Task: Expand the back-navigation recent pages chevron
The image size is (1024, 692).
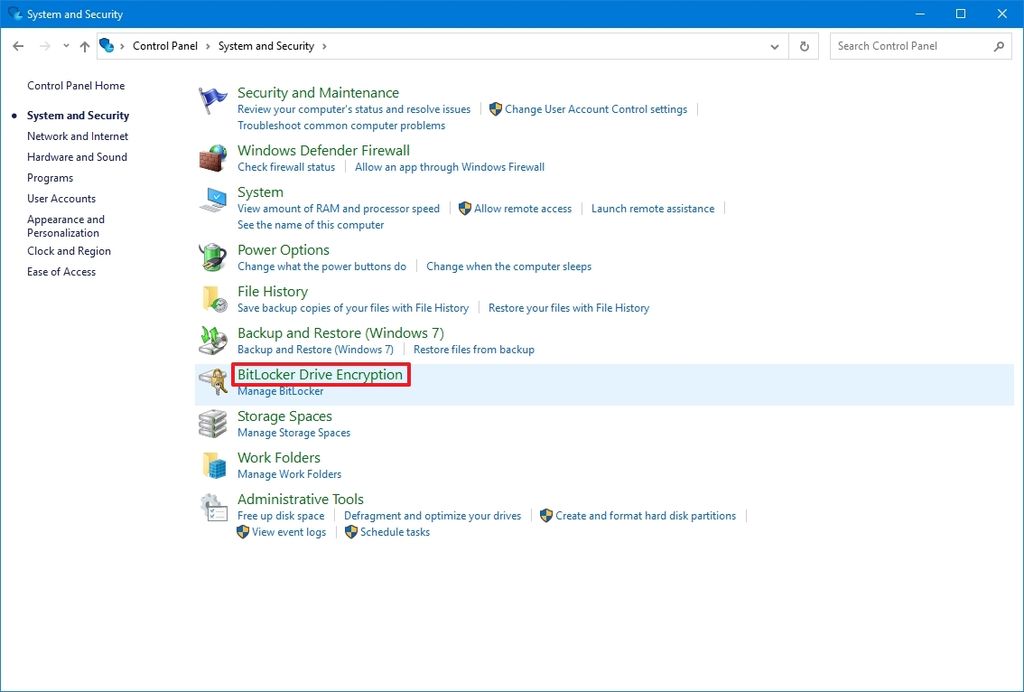Action: 65,46
